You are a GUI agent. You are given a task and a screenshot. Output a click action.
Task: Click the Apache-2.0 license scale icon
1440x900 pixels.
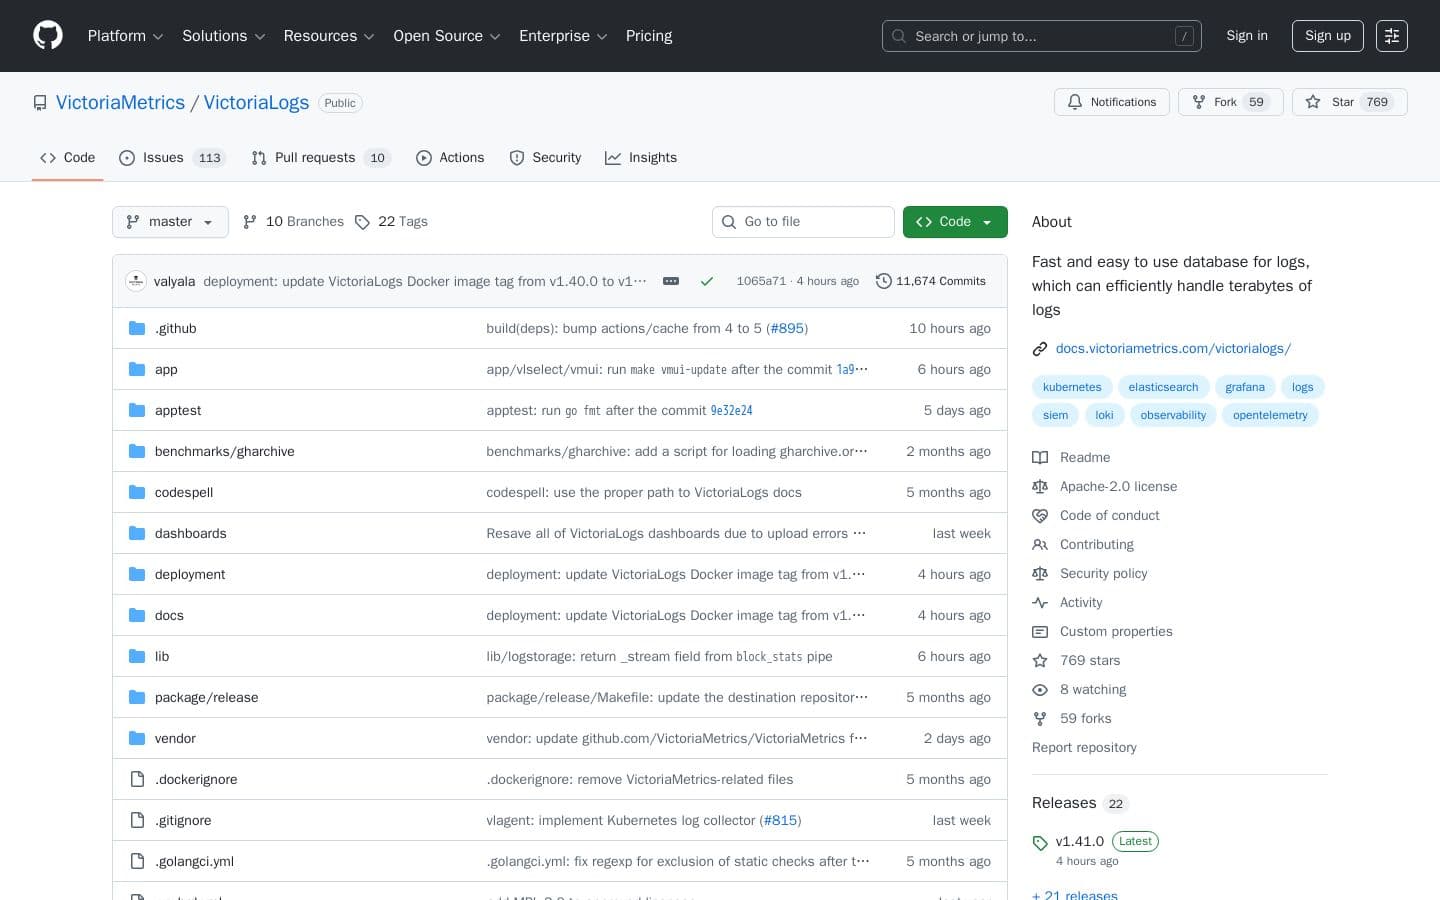tap(1040, 486)
